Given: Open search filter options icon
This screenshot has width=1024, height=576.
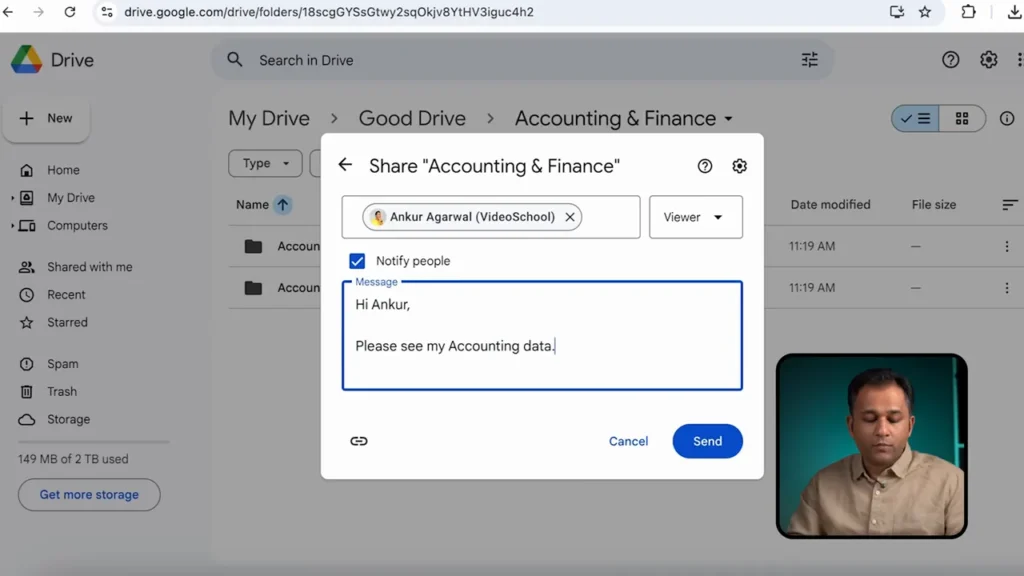Looking at the screenshot, I should (x=809, y=60).
